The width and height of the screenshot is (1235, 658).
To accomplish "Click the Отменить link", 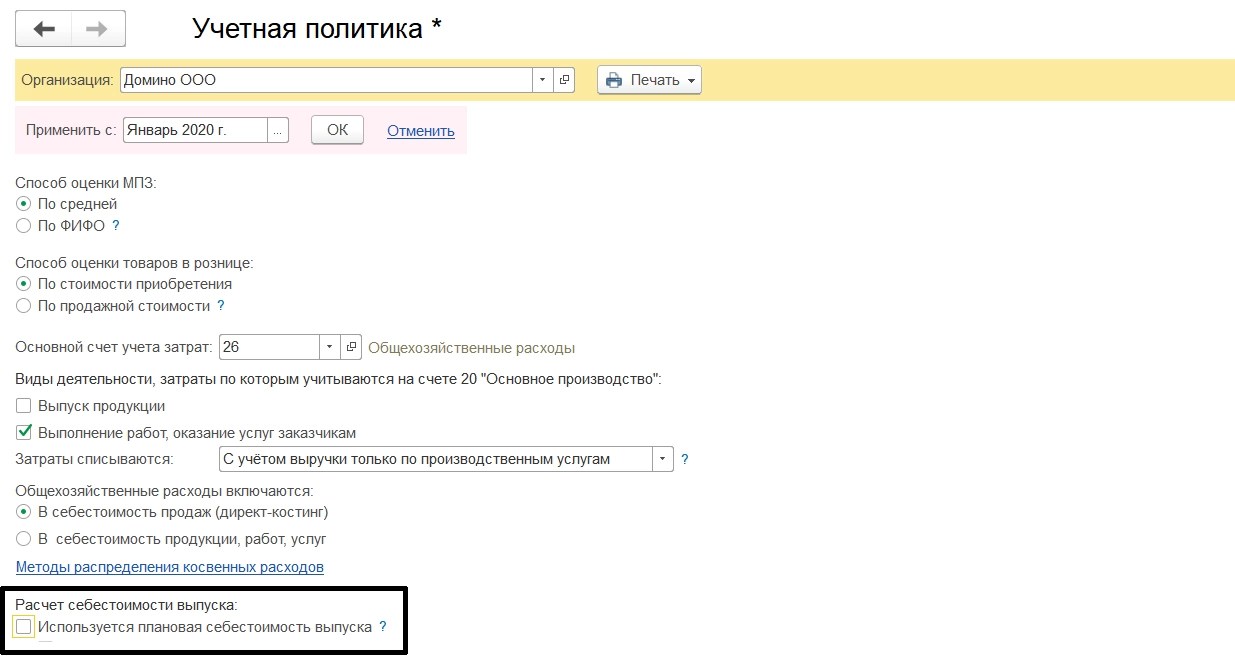I will tap(420, 131).
